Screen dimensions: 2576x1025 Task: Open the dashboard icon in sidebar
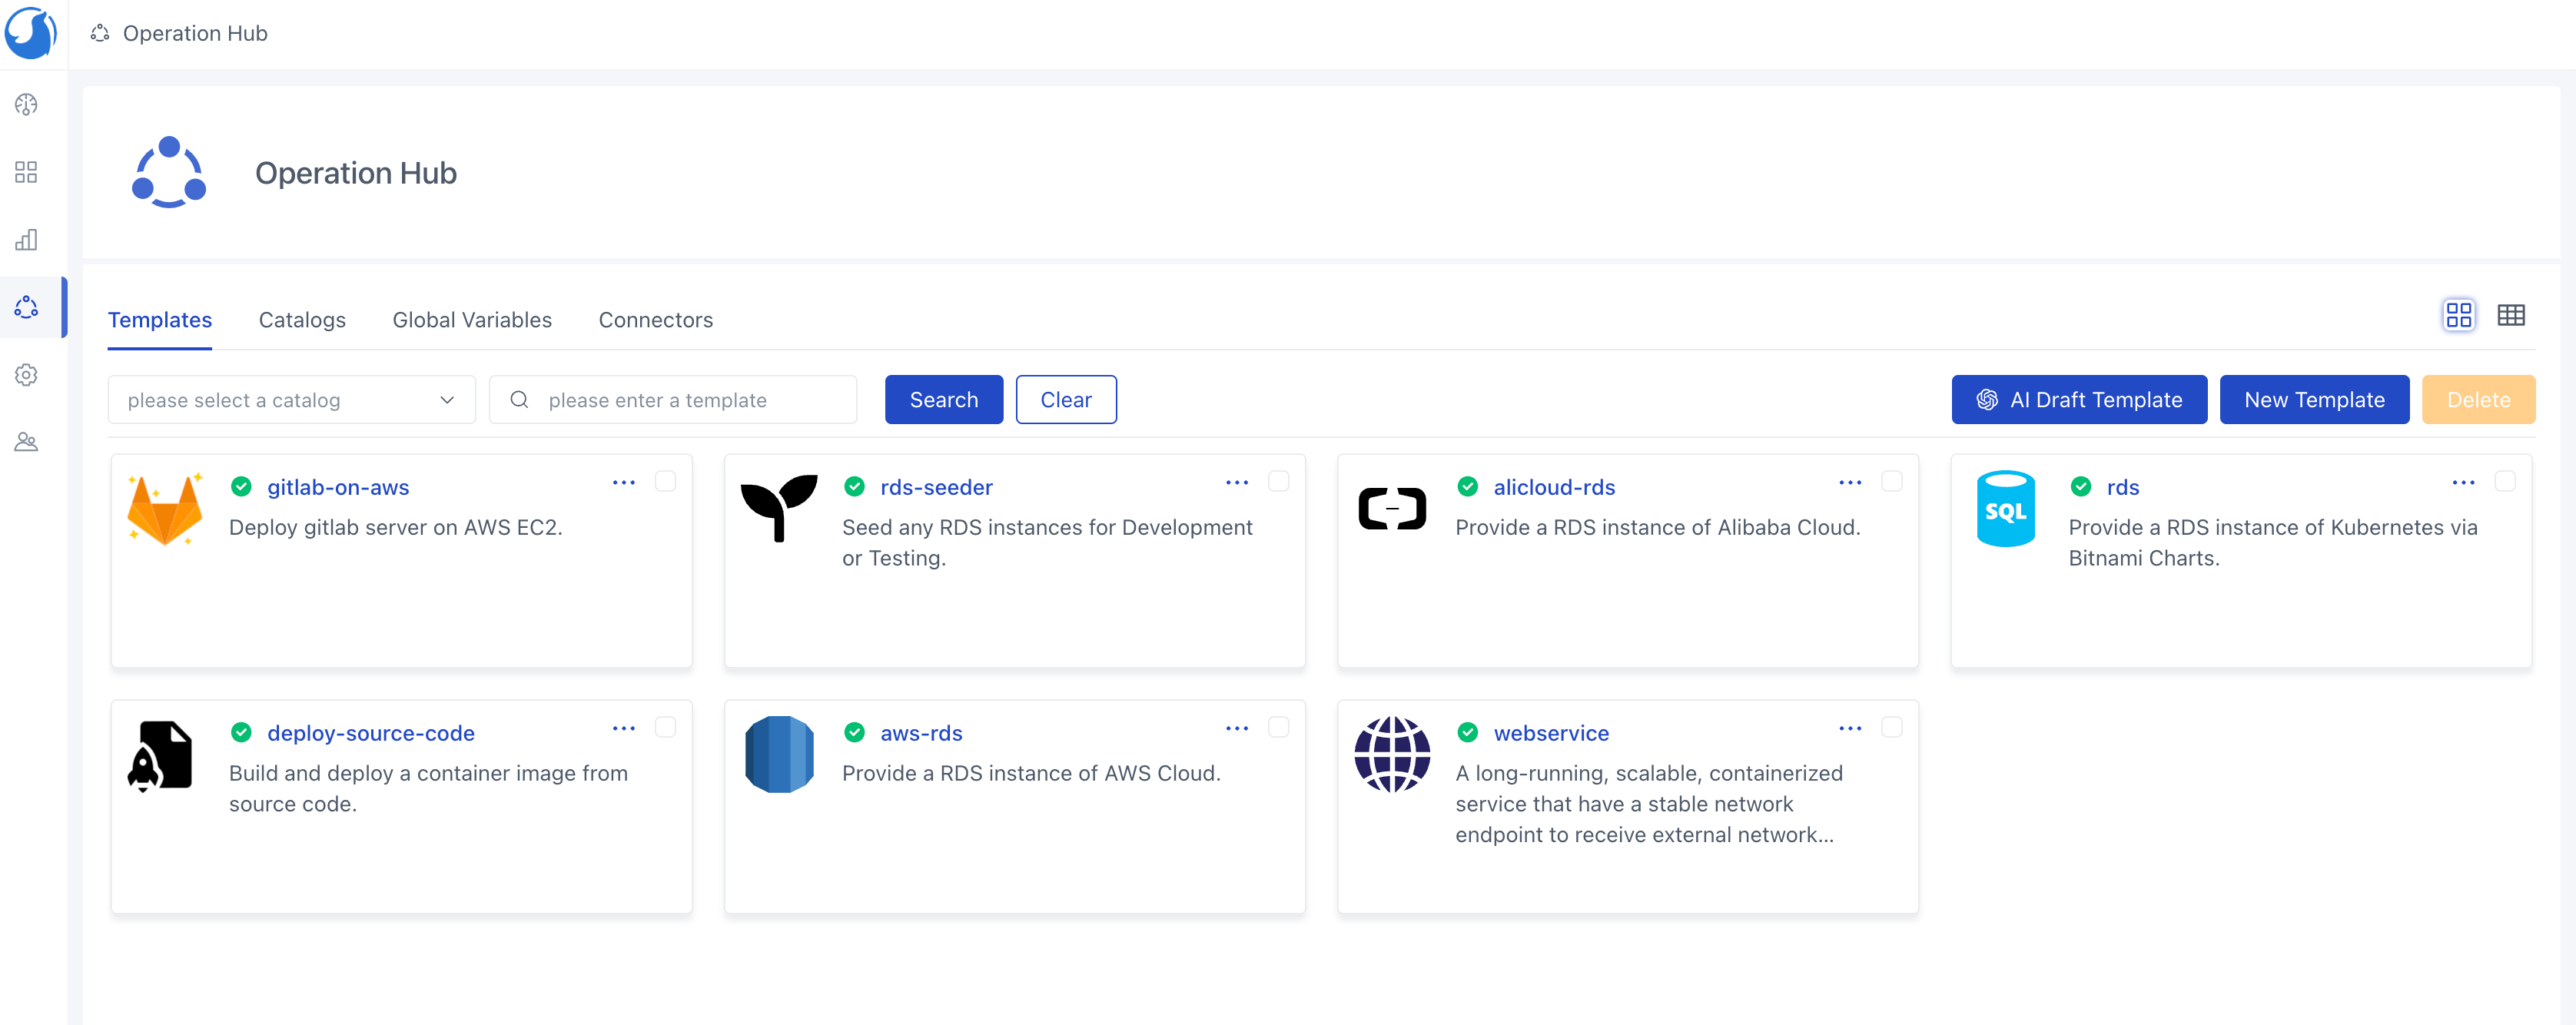coord(26,105)
